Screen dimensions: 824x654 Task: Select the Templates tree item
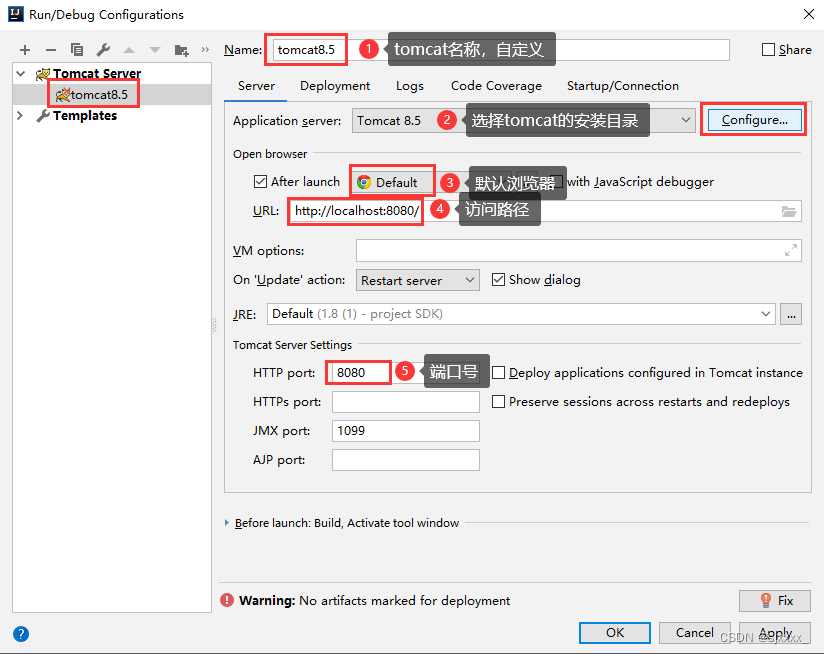[85, 116]
